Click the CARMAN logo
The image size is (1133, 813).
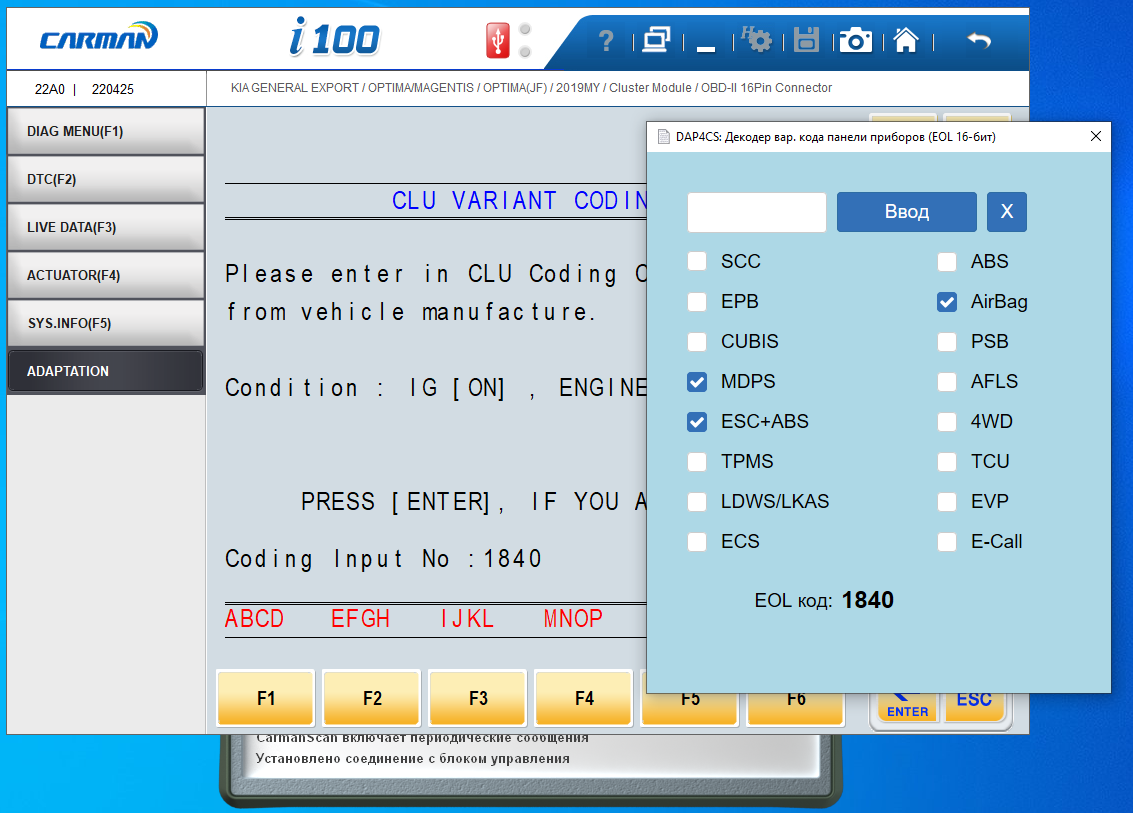point(98,36)
